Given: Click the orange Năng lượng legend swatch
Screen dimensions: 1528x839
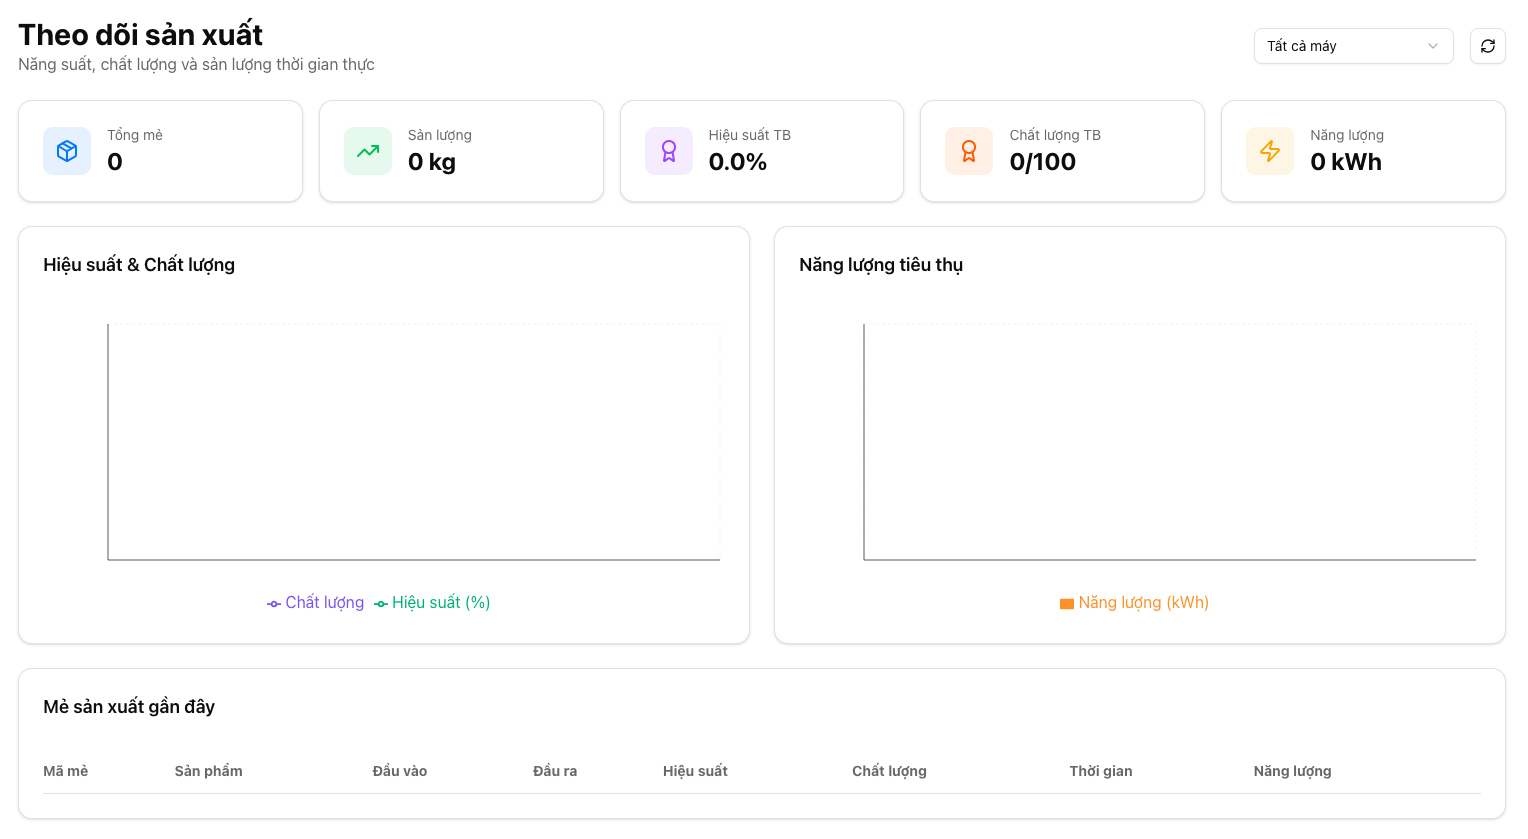Looking at the screenshot, I should [1067, 604].
